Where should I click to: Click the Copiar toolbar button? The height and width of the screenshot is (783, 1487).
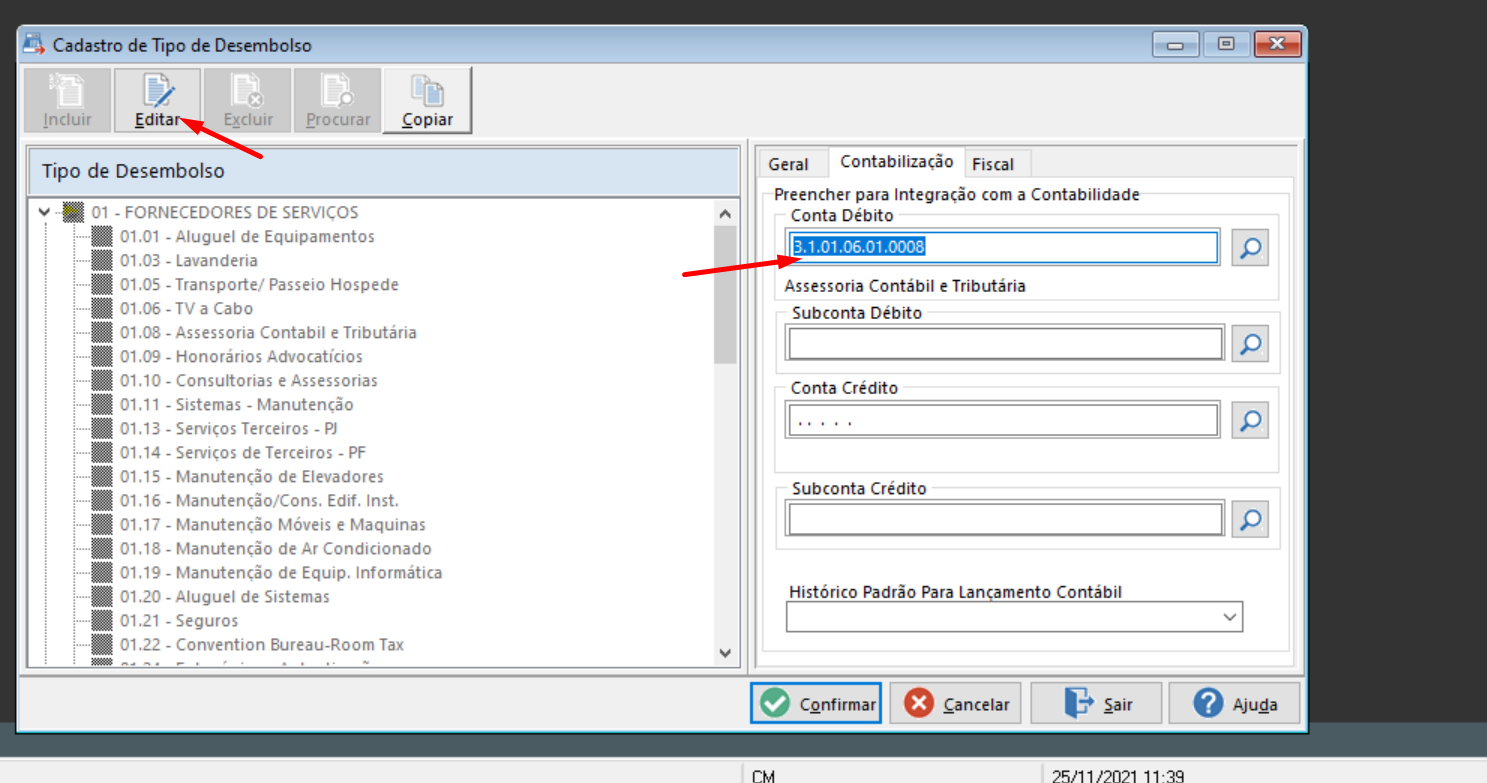[428, 100]
